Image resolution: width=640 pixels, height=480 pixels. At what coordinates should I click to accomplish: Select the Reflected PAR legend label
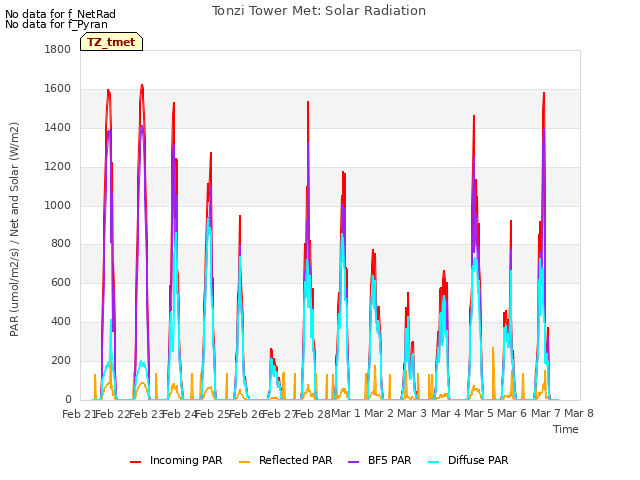point(296,460)
